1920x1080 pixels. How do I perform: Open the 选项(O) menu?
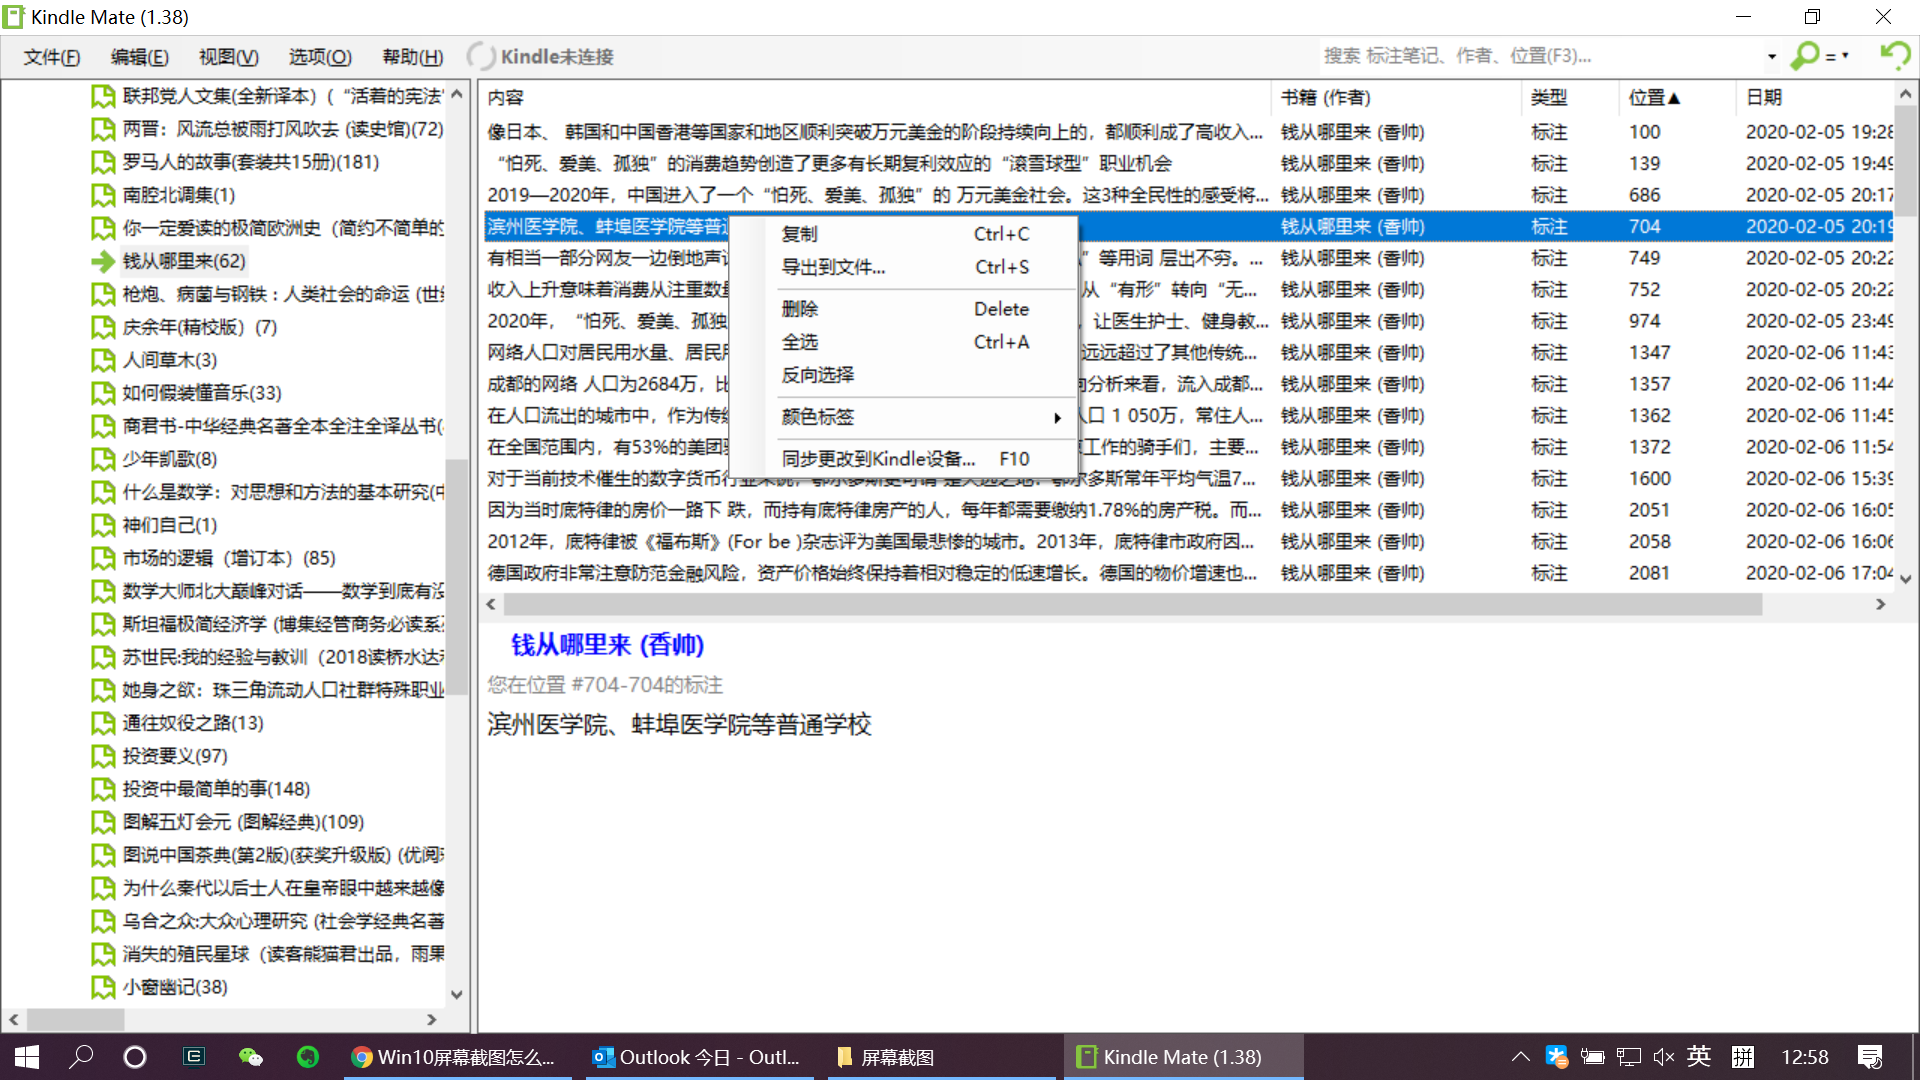click(320, 57)
